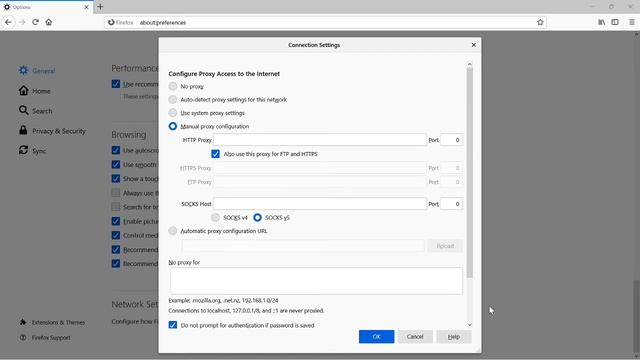640x360 pixels.
Task: Click the SOCKS Host address field
Action: click(320, 204)
